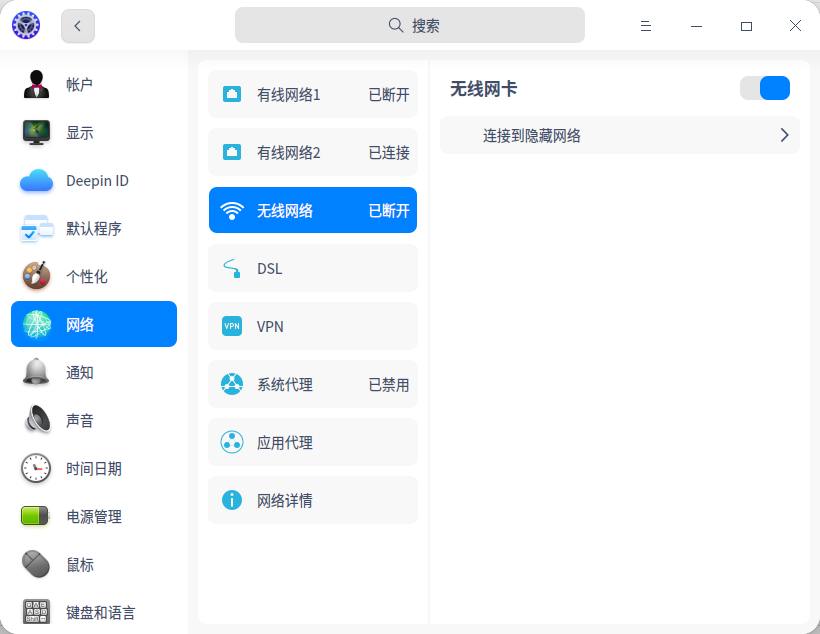Click the Control Center gear logo icon
This screenshot has width=820, height=634.
26,25
